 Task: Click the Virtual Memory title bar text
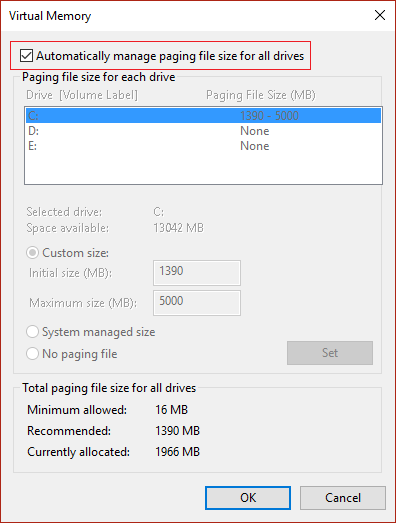(50, 16)
